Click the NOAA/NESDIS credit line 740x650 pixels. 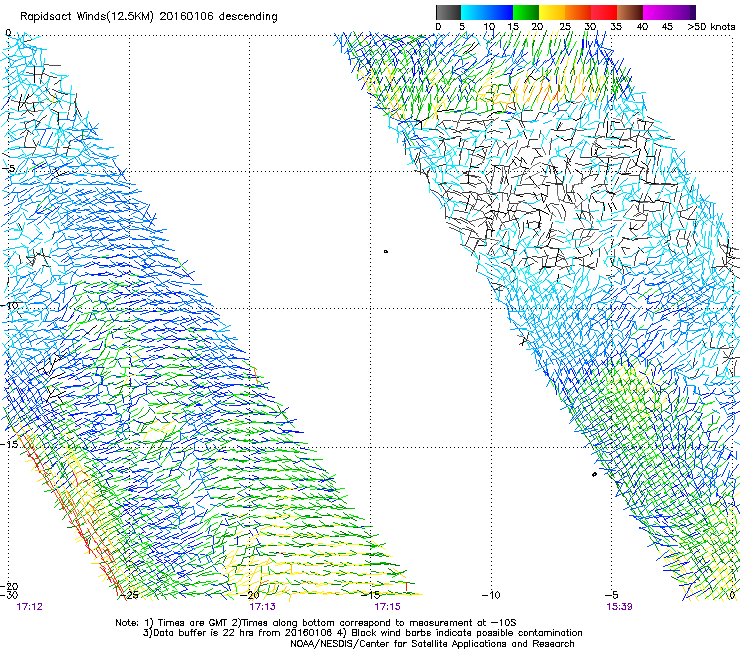(432, 644)
